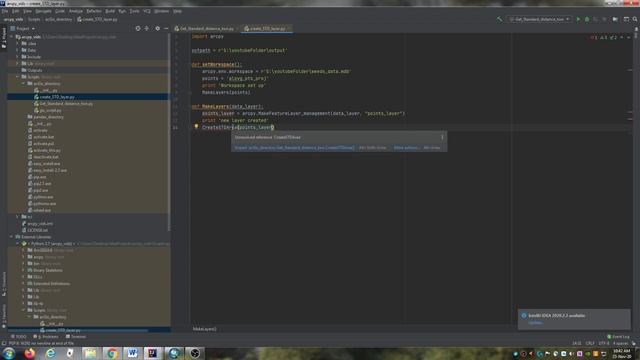
Task: Click the yellow lightbulb intention icon
Action: coord(196,127)
